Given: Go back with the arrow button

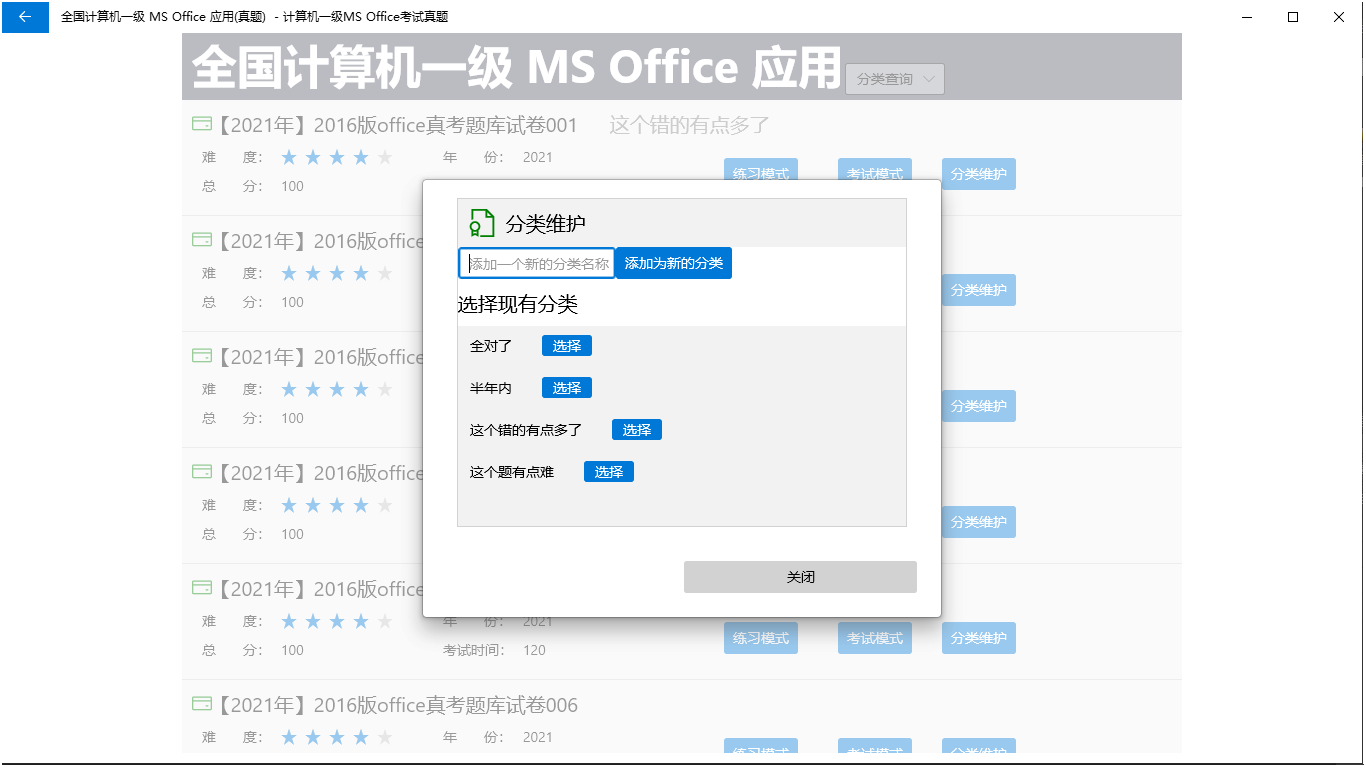Looking at the screenshot, I should click(x=25, y=17).
